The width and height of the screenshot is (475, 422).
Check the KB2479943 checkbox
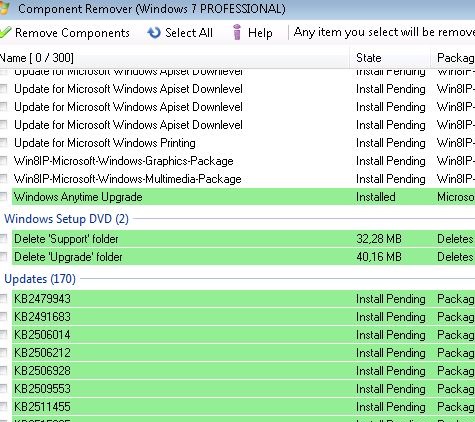[3, 299]
